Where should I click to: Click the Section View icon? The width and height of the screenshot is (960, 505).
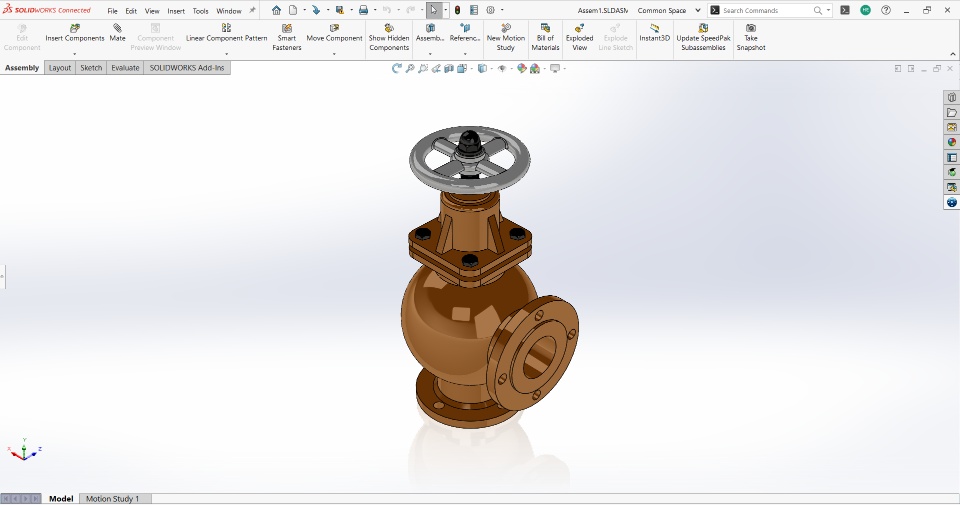(449, 69)
